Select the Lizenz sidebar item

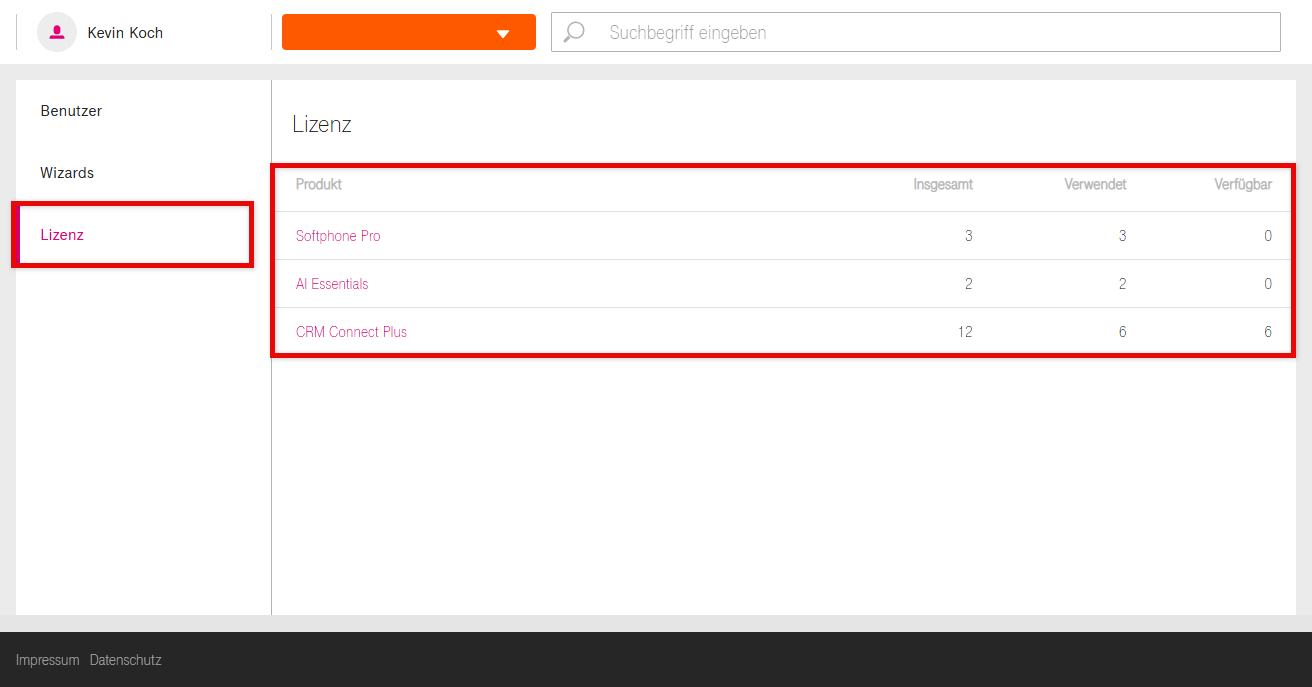pyautogui.click(x=62, y=235)
